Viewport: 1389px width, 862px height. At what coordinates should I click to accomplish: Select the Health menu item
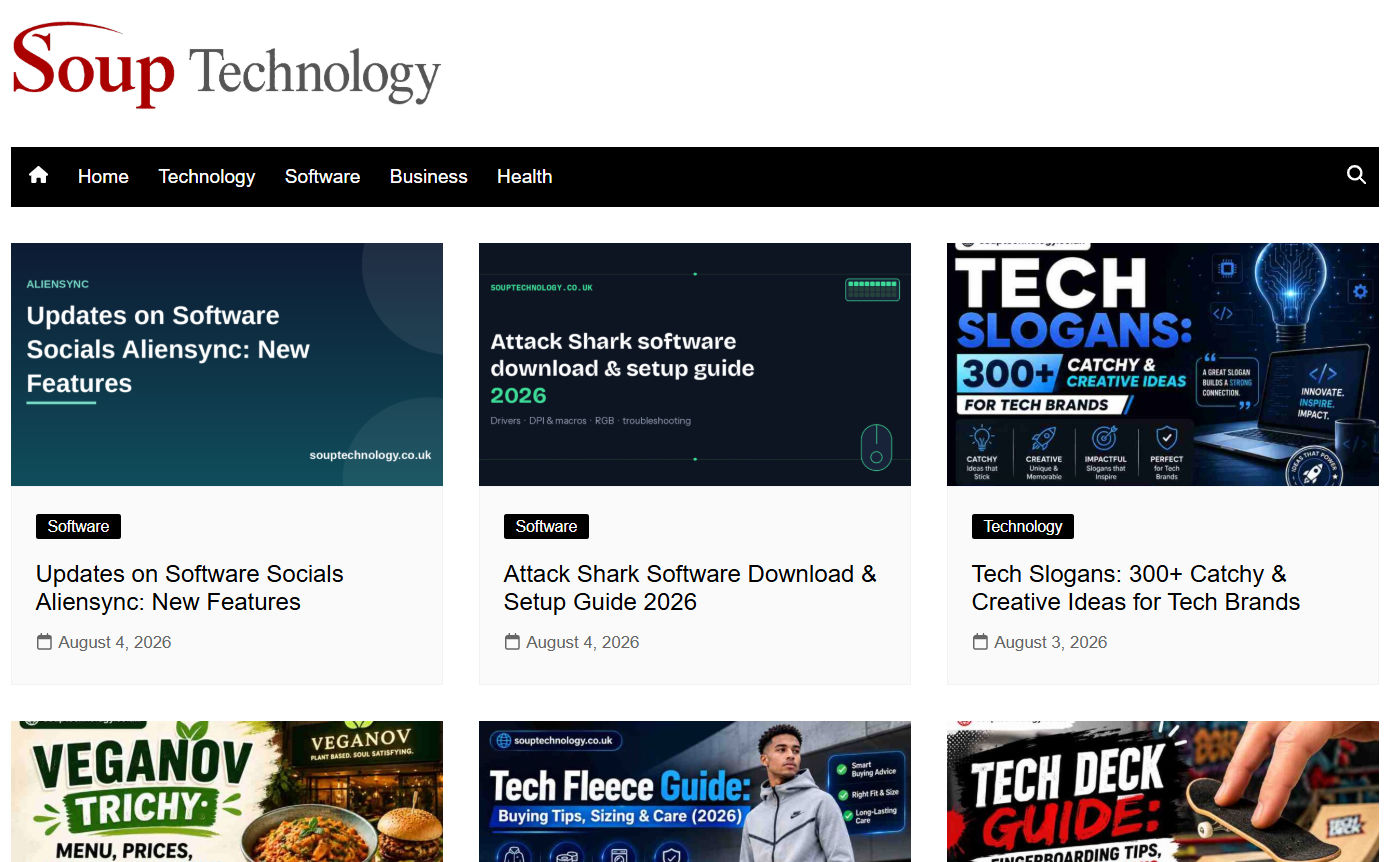click(524, 177)
